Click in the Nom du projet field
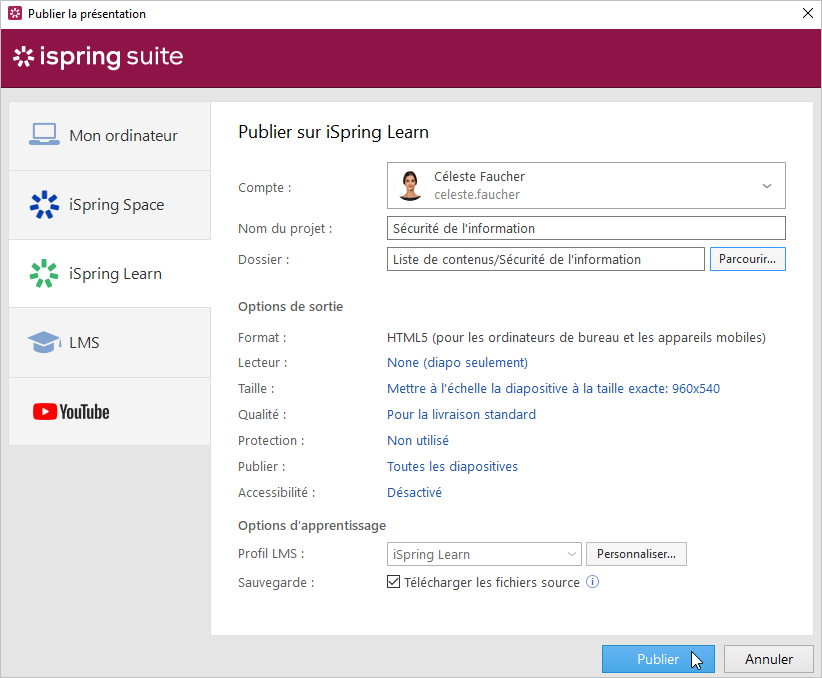 point(585,228)
